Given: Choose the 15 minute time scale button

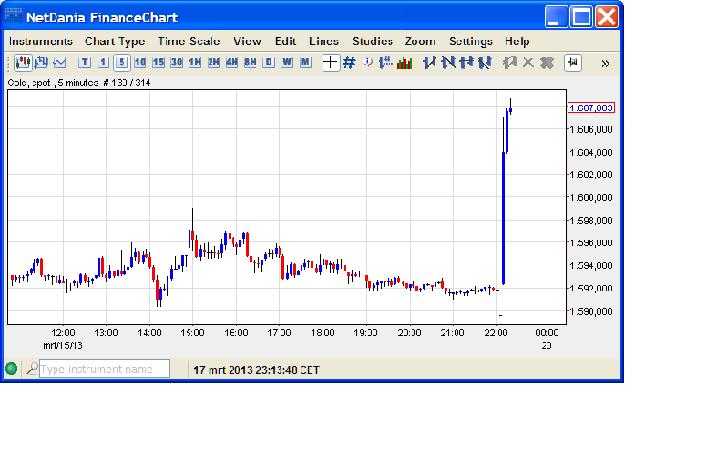Looking at the screenshot, I should click(x=158, y=63).
